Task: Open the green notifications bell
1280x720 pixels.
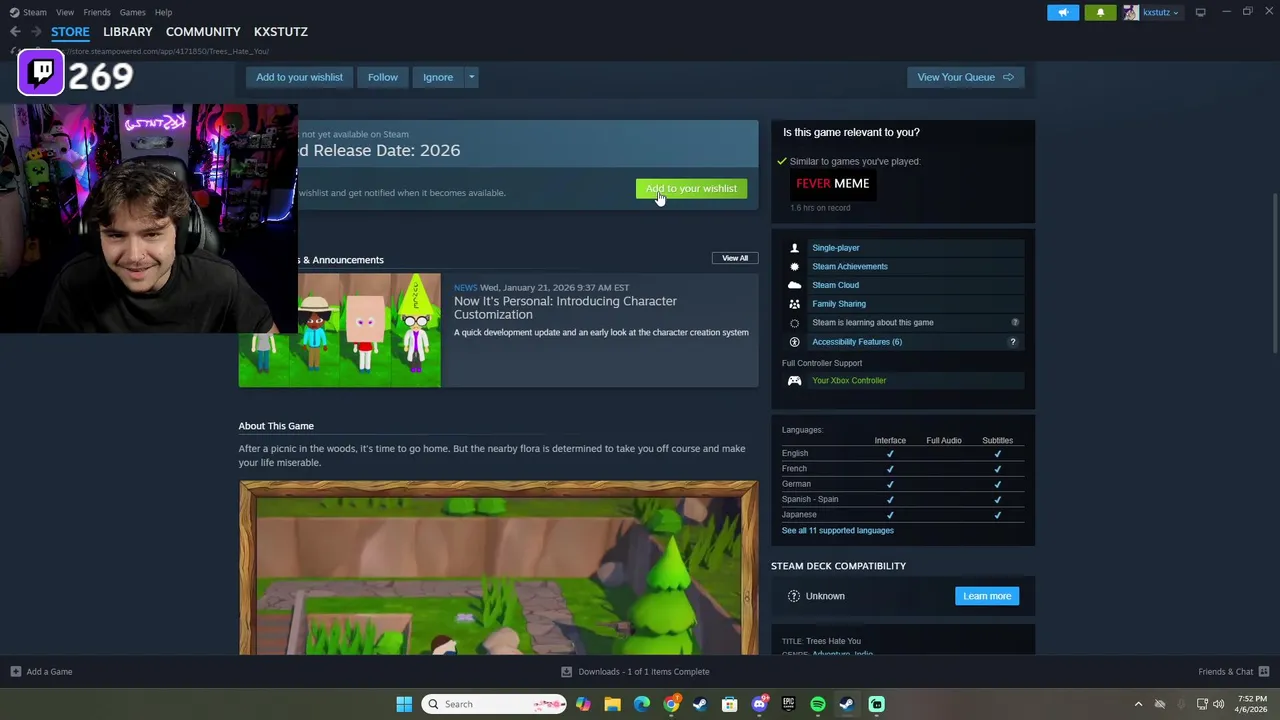Action: pyautogui.click(x=1100, y=12)
